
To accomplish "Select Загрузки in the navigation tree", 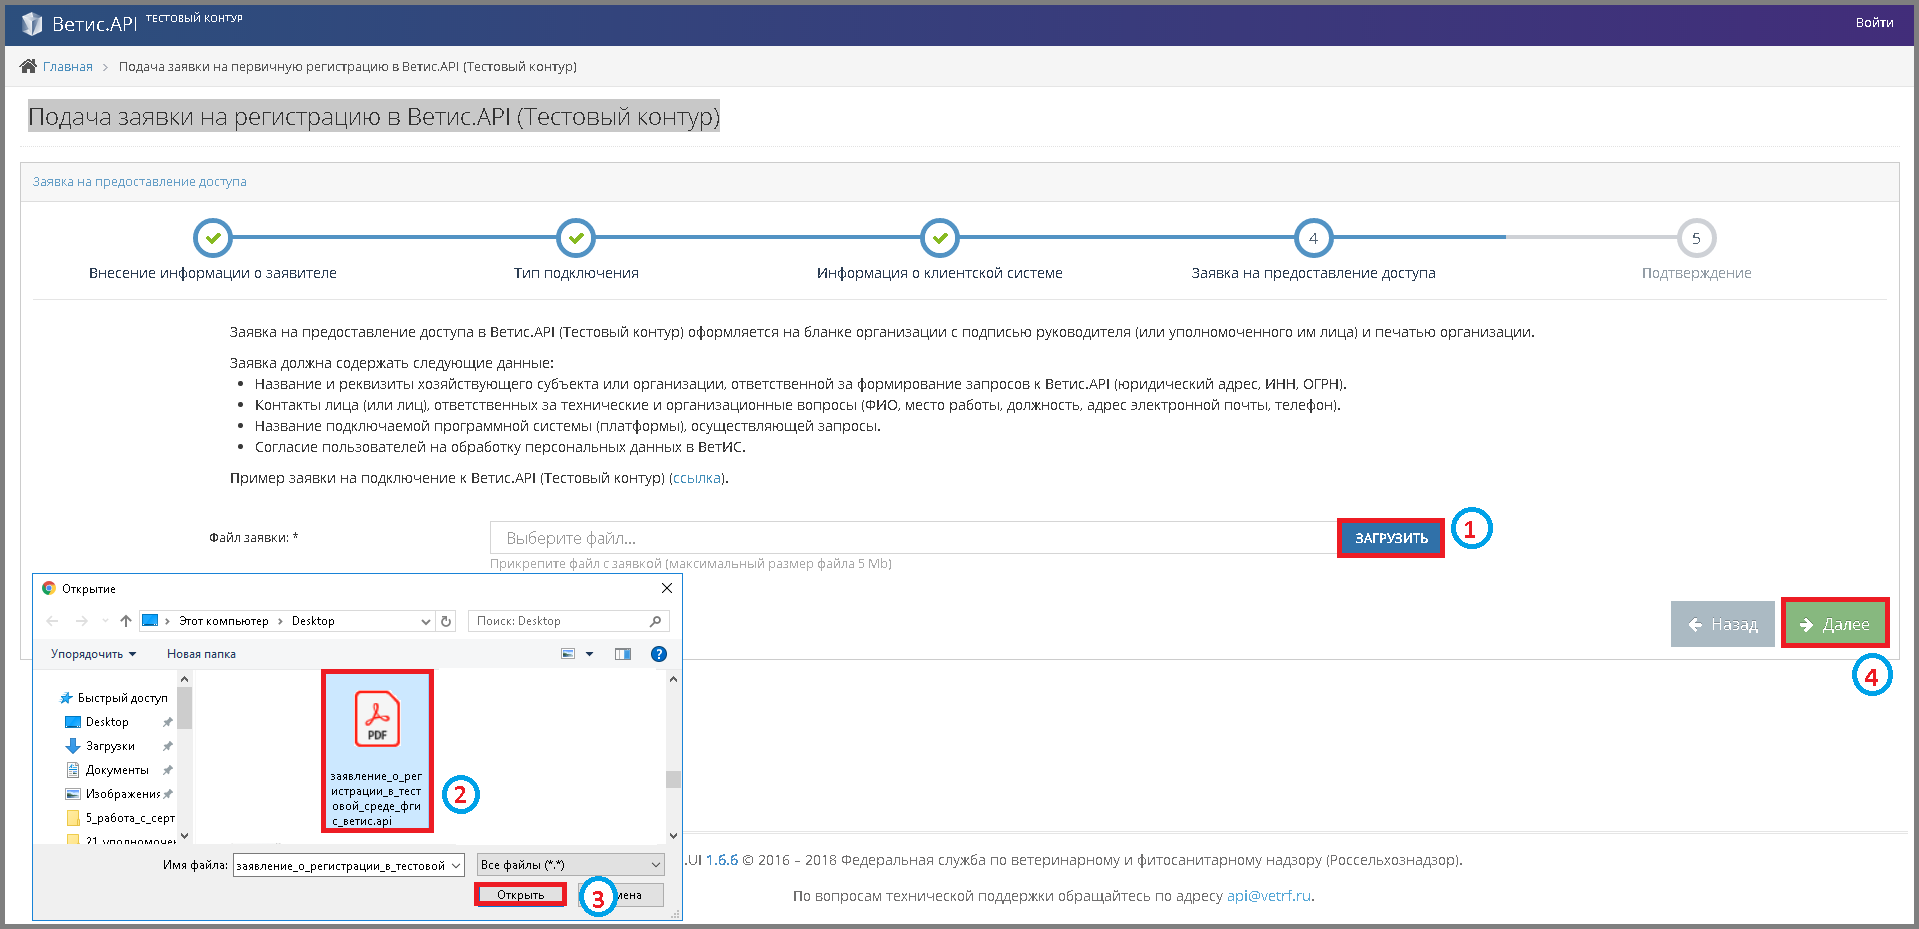I will click(100, 746).
